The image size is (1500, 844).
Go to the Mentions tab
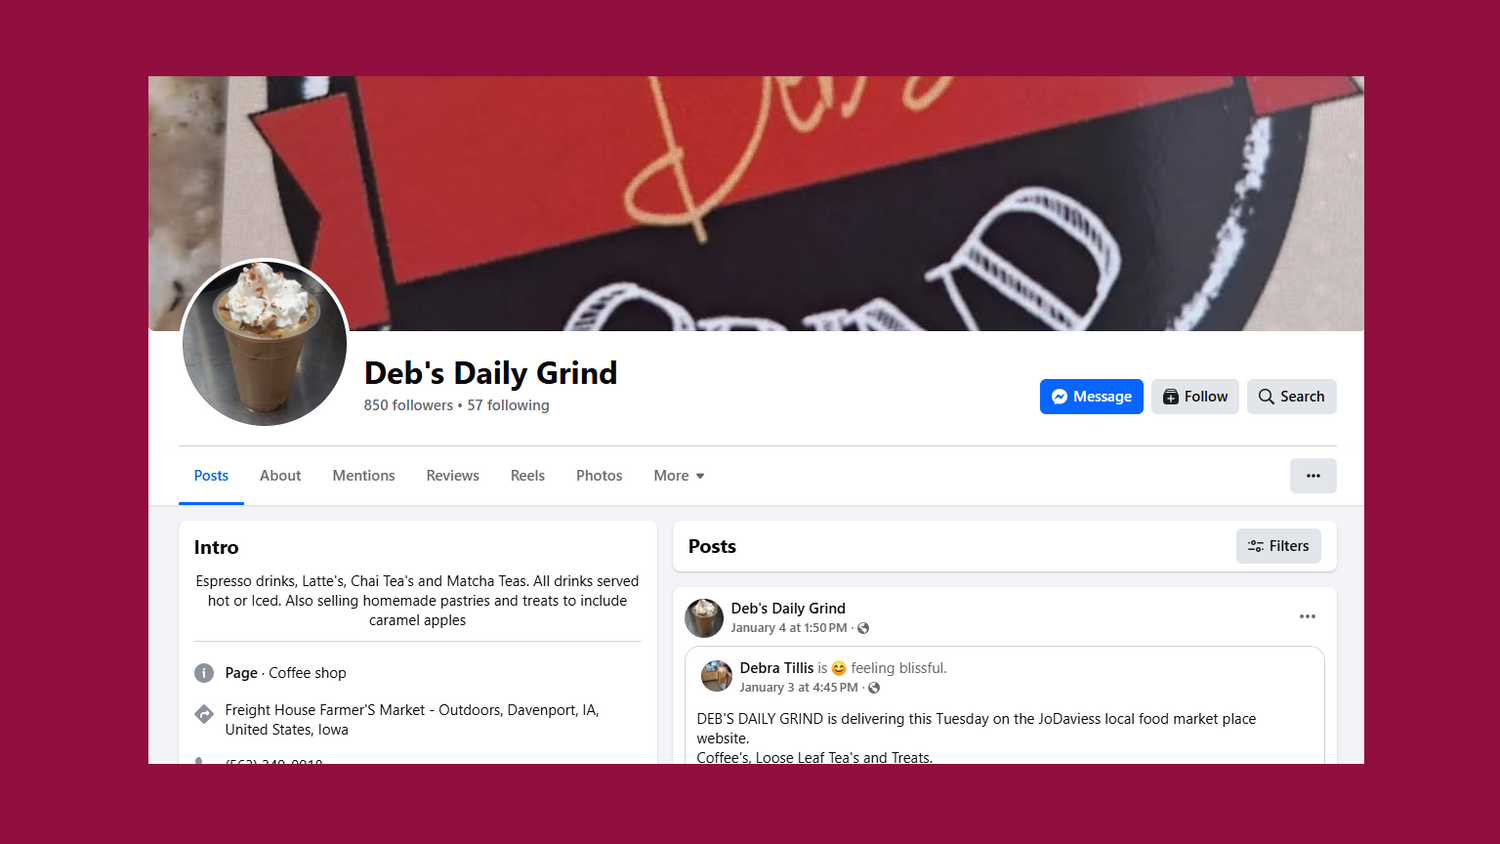point(364,476)
